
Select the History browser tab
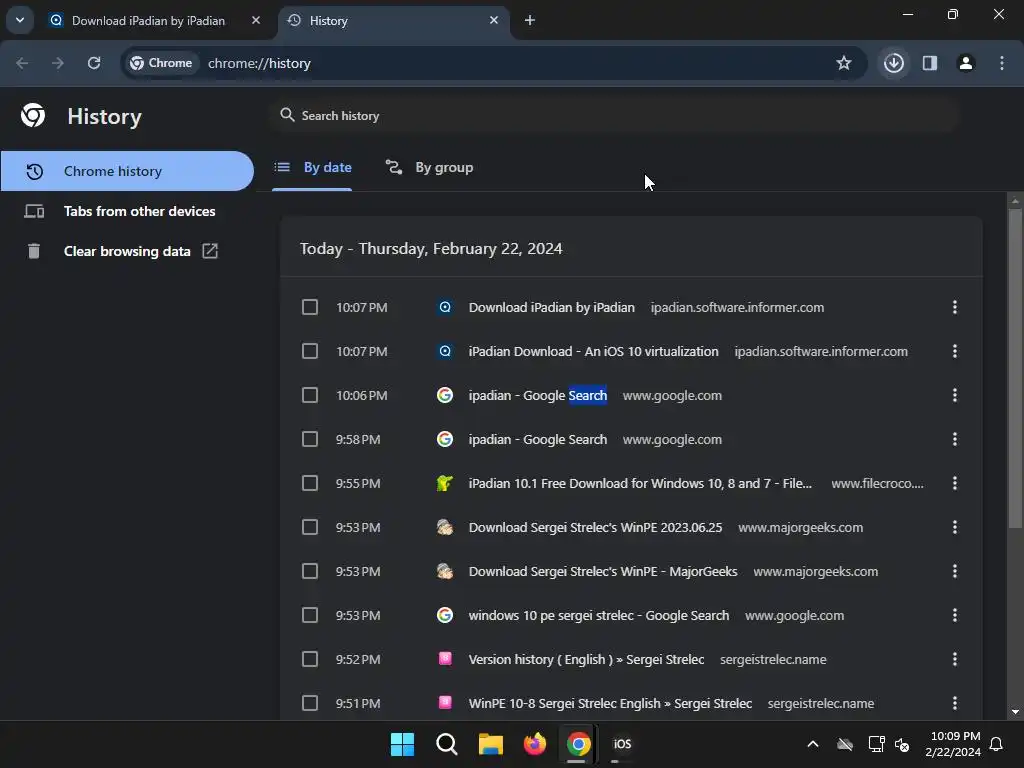394,20
